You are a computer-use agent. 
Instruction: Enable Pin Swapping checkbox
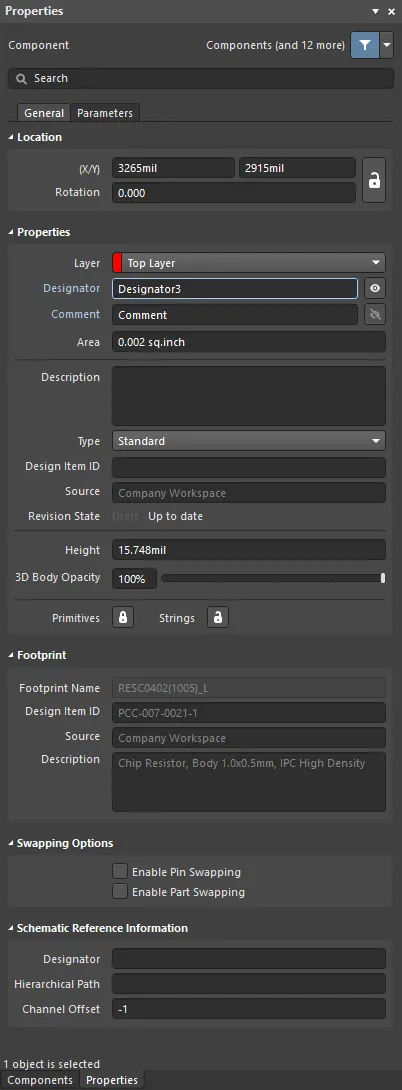click(120, 872)
